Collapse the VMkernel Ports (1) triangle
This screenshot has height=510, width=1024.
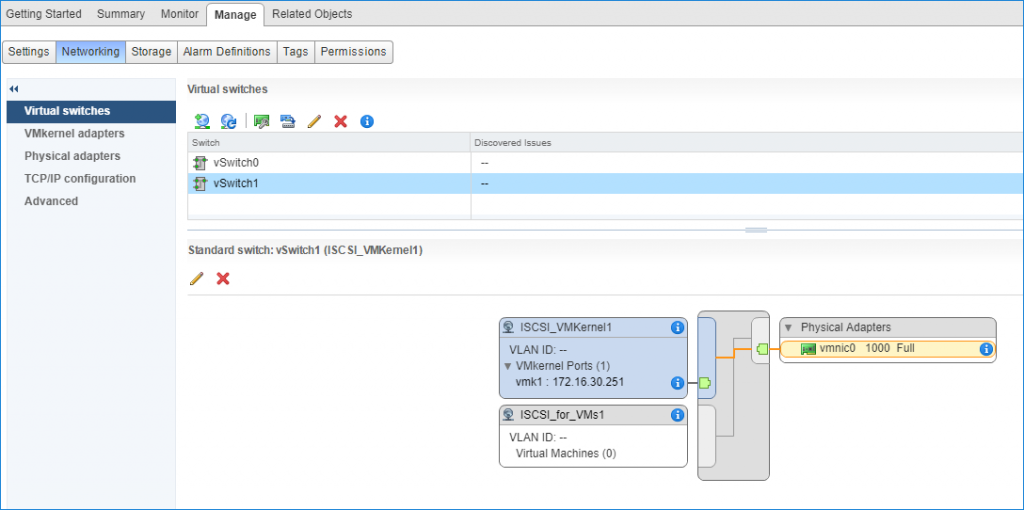click(509, 366)
